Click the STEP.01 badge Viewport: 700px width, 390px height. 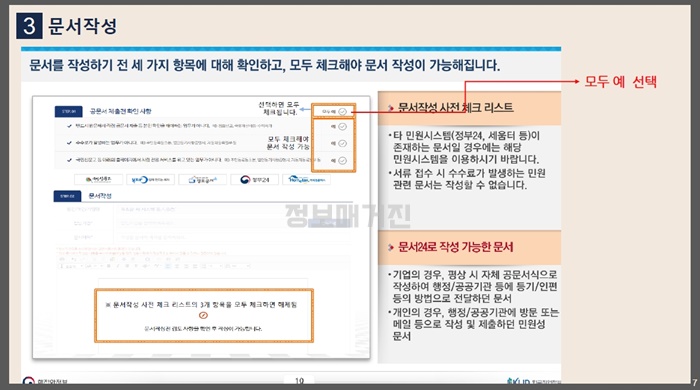point(68,111)
